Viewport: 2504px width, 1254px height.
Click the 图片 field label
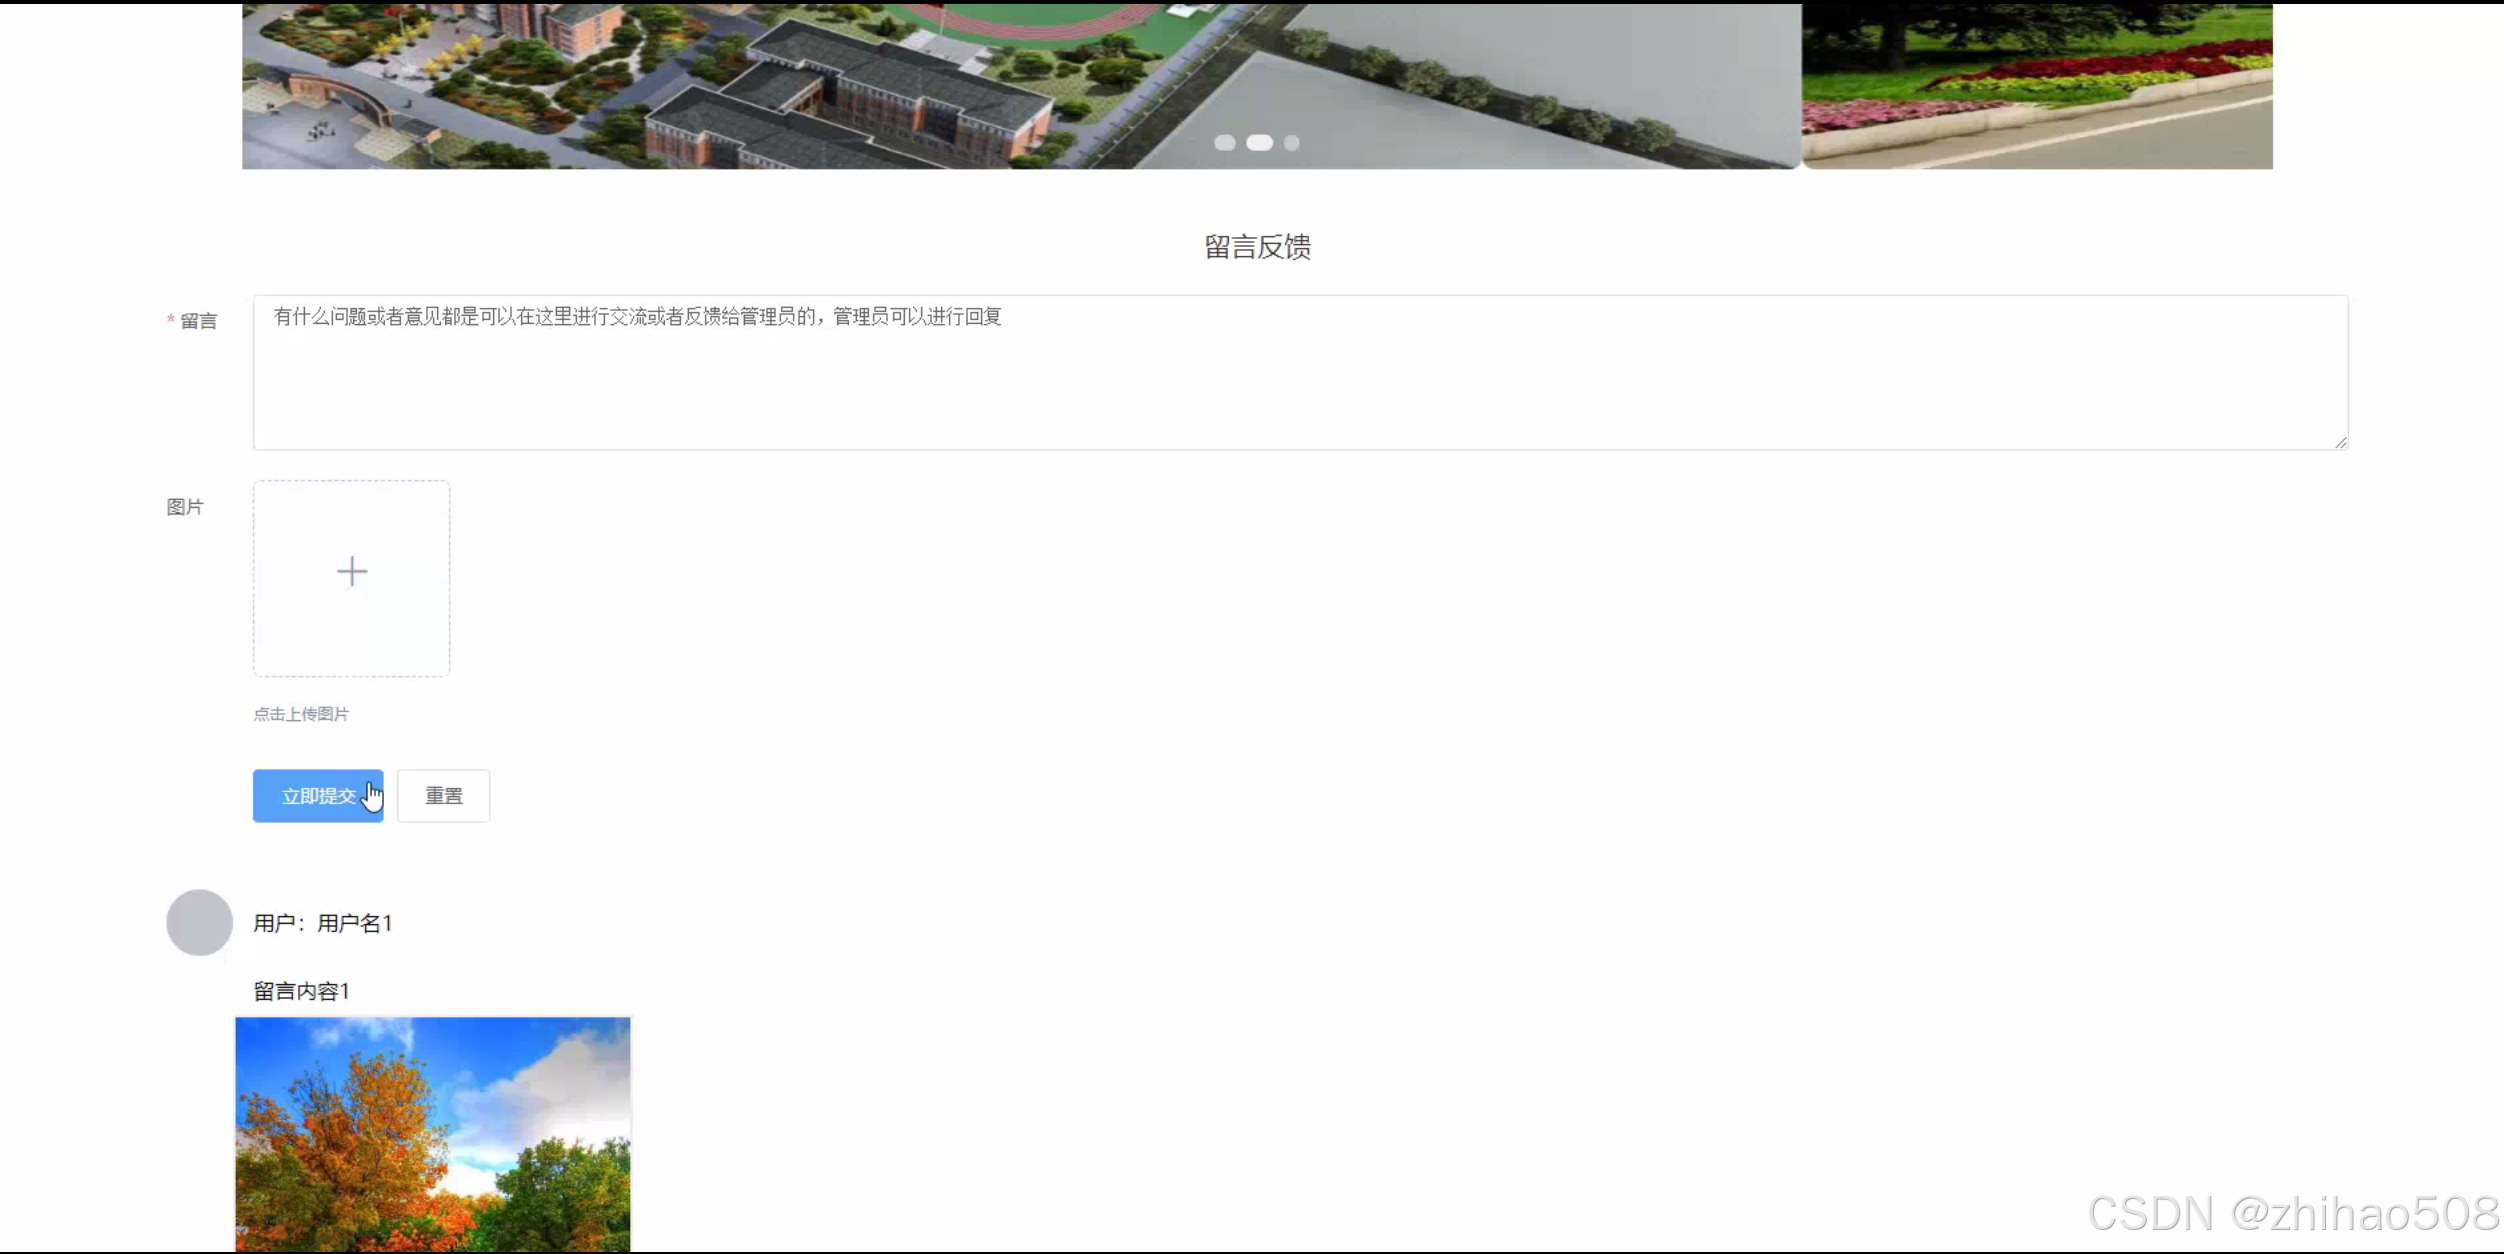point(184,507)
